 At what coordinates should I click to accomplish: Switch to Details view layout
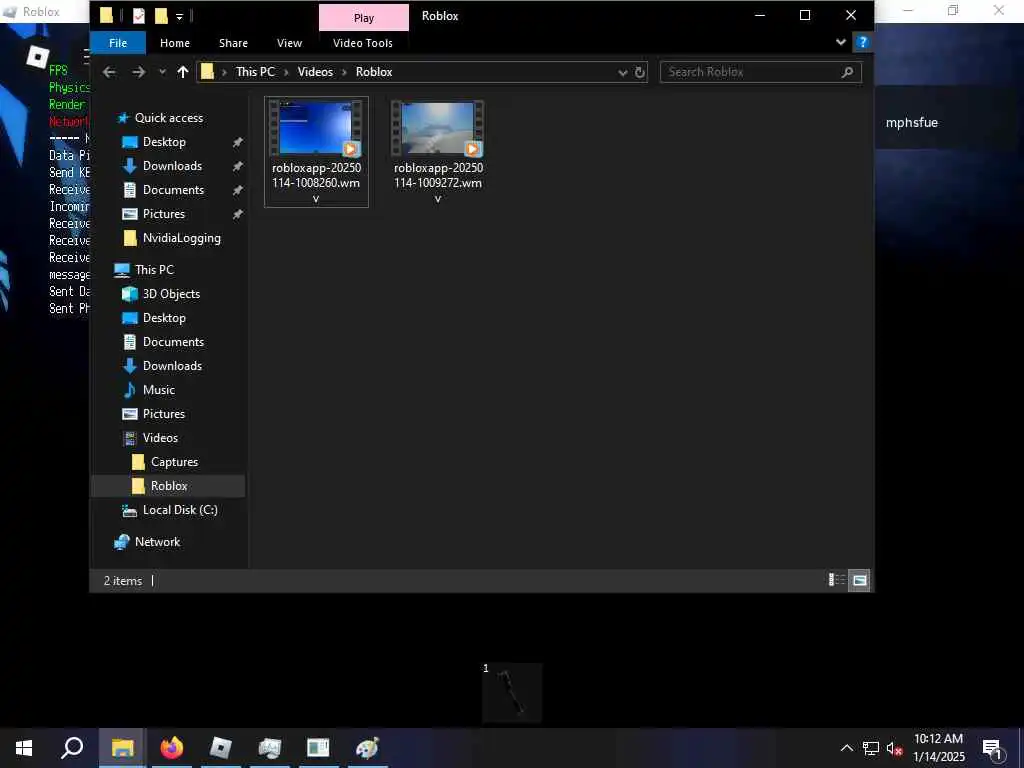836,580
